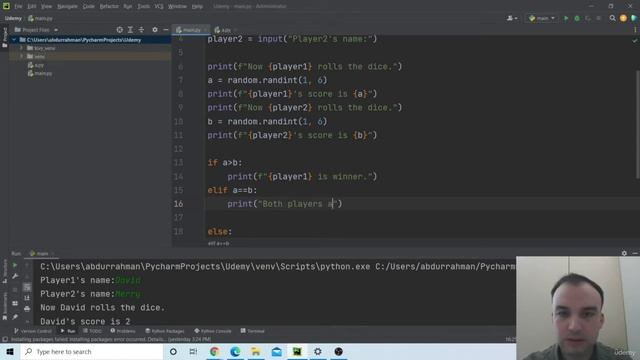Viewport: 640px width, 360px height.
Task: Expand the venv folder in the project tree
Action: (22, 56)
